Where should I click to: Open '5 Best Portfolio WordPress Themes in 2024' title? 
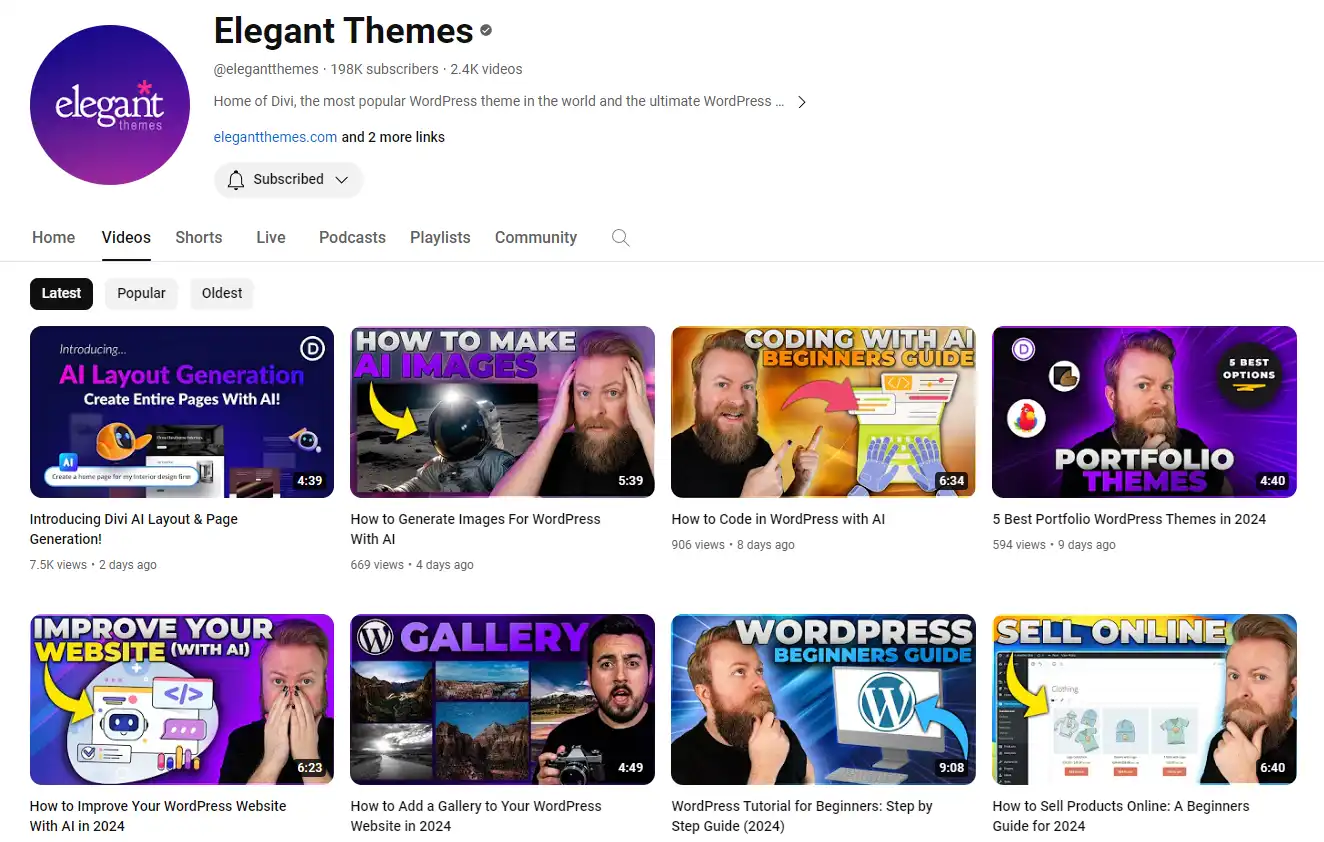[x=1129, y=519]
